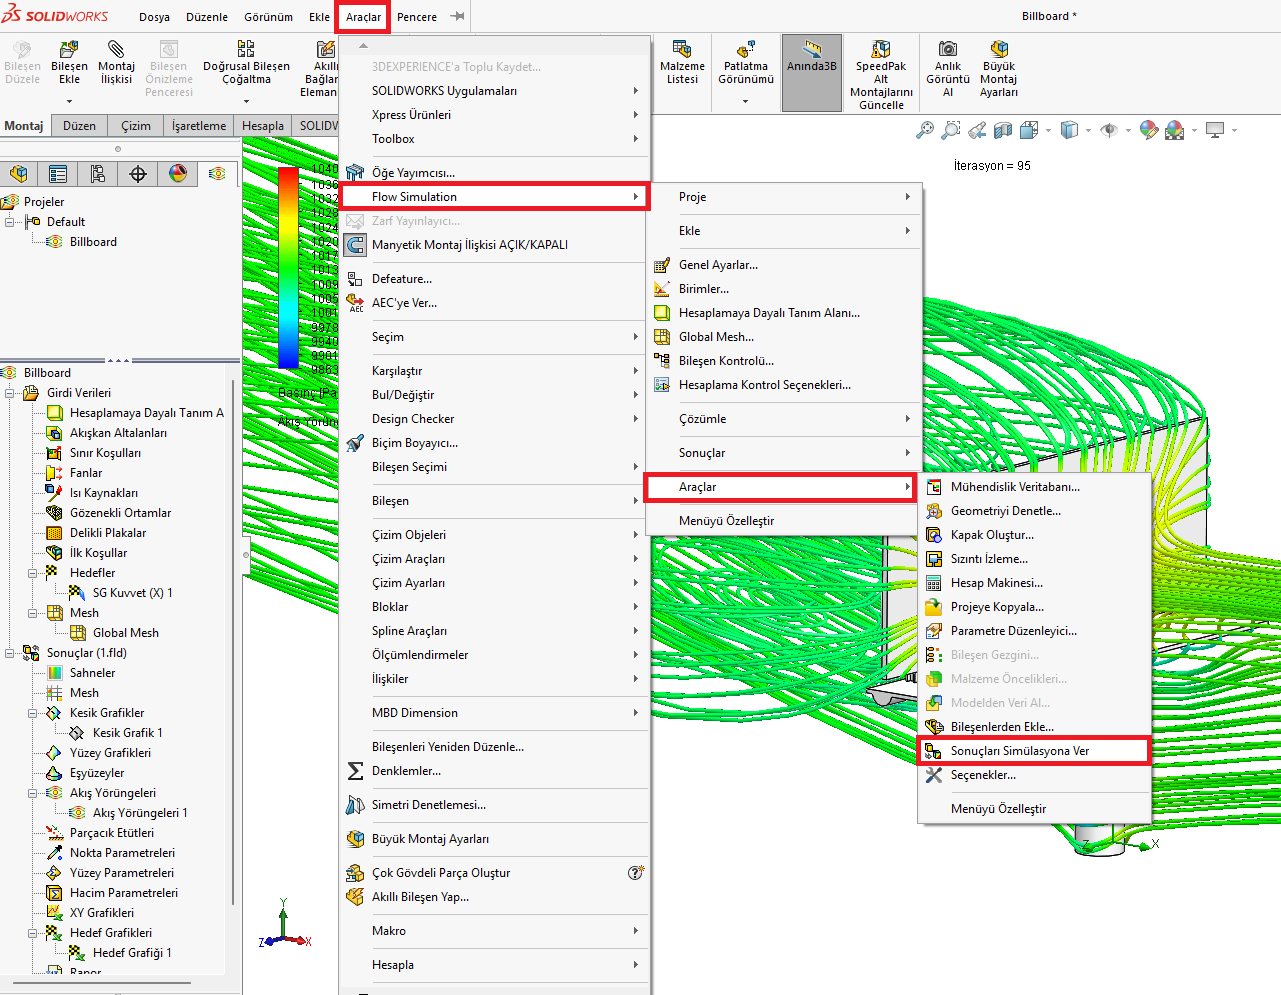The height and width of the screenshot is (995, 1281).
Task: Collapse the Sonuçlar (1.fld) tree node
Action: coord(10,653)
